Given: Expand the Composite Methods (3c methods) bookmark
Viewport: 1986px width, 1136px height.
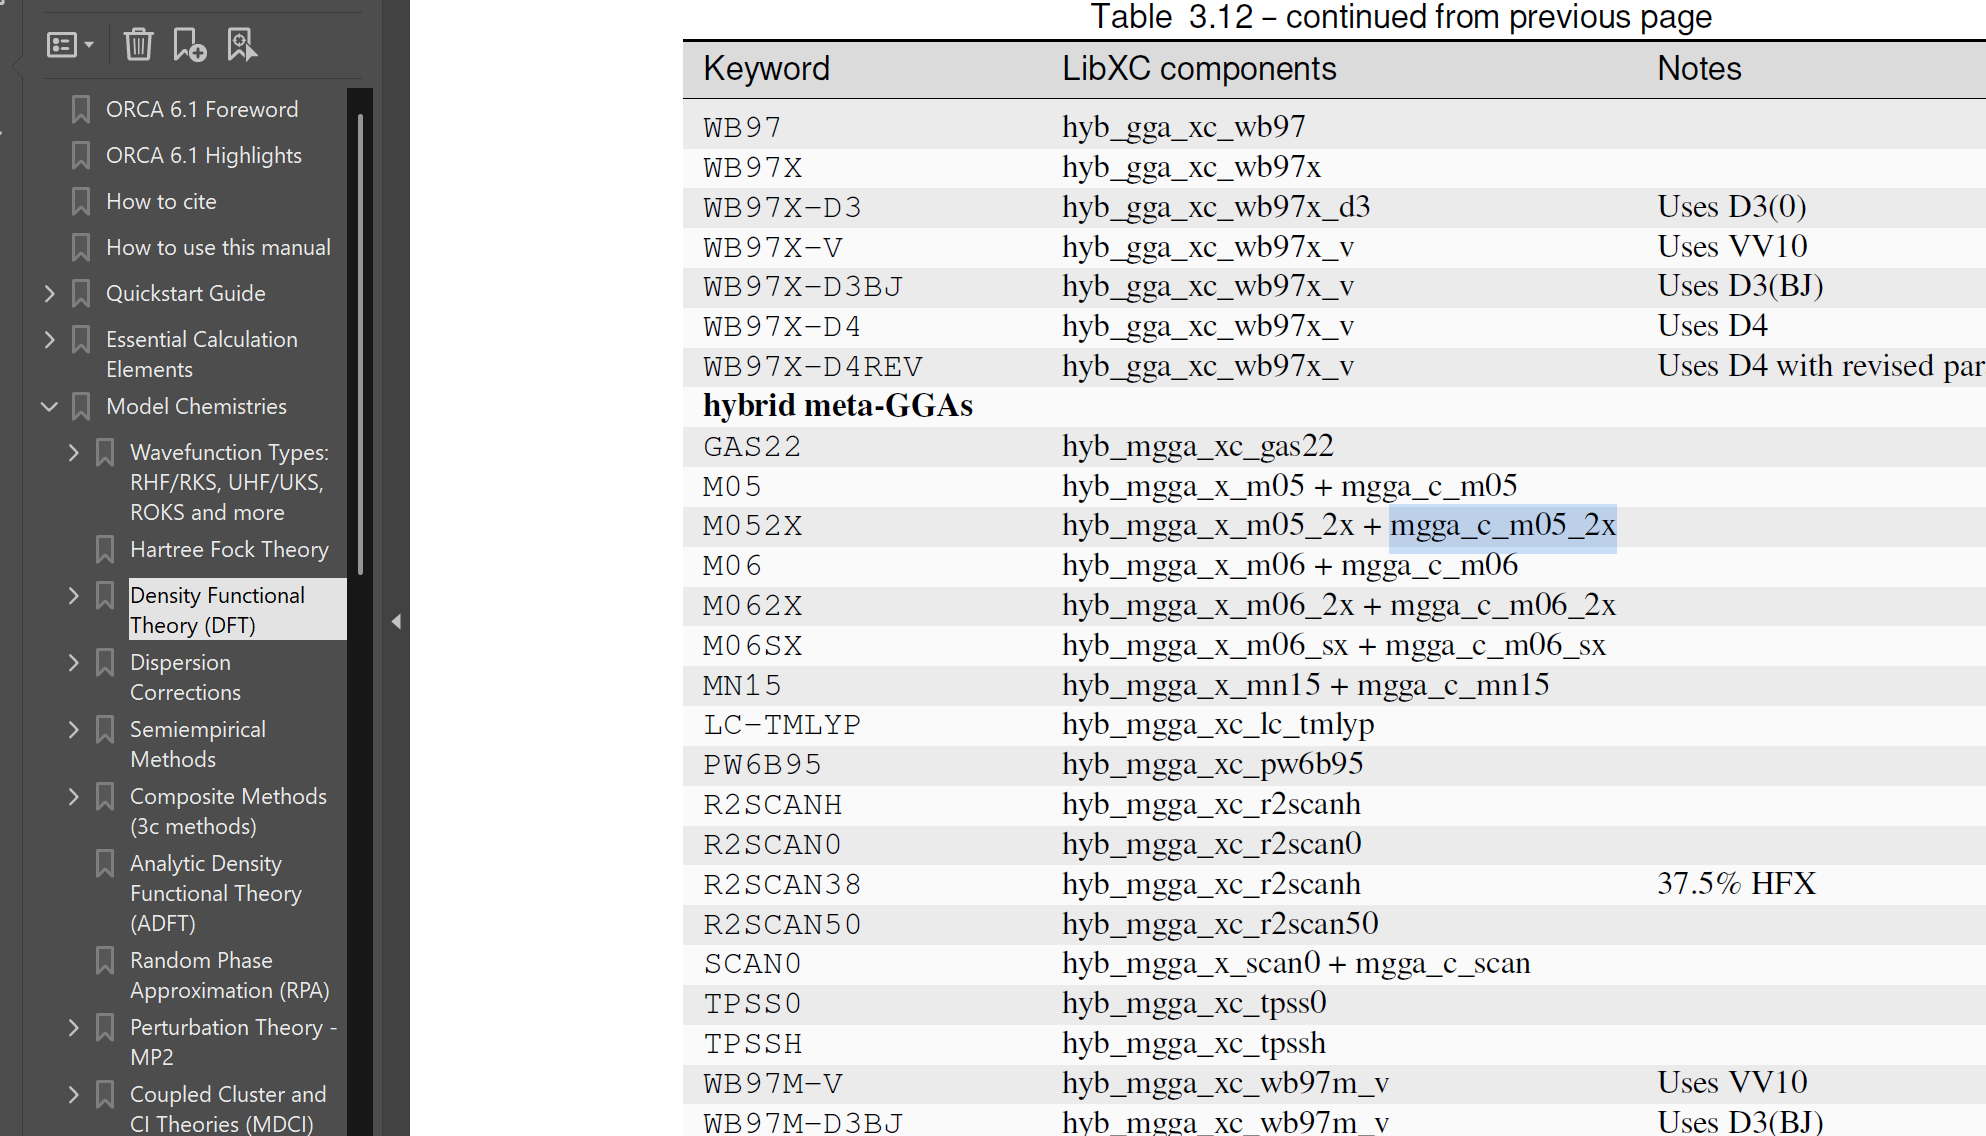Looking at the screenshot, I should point(73,796).
